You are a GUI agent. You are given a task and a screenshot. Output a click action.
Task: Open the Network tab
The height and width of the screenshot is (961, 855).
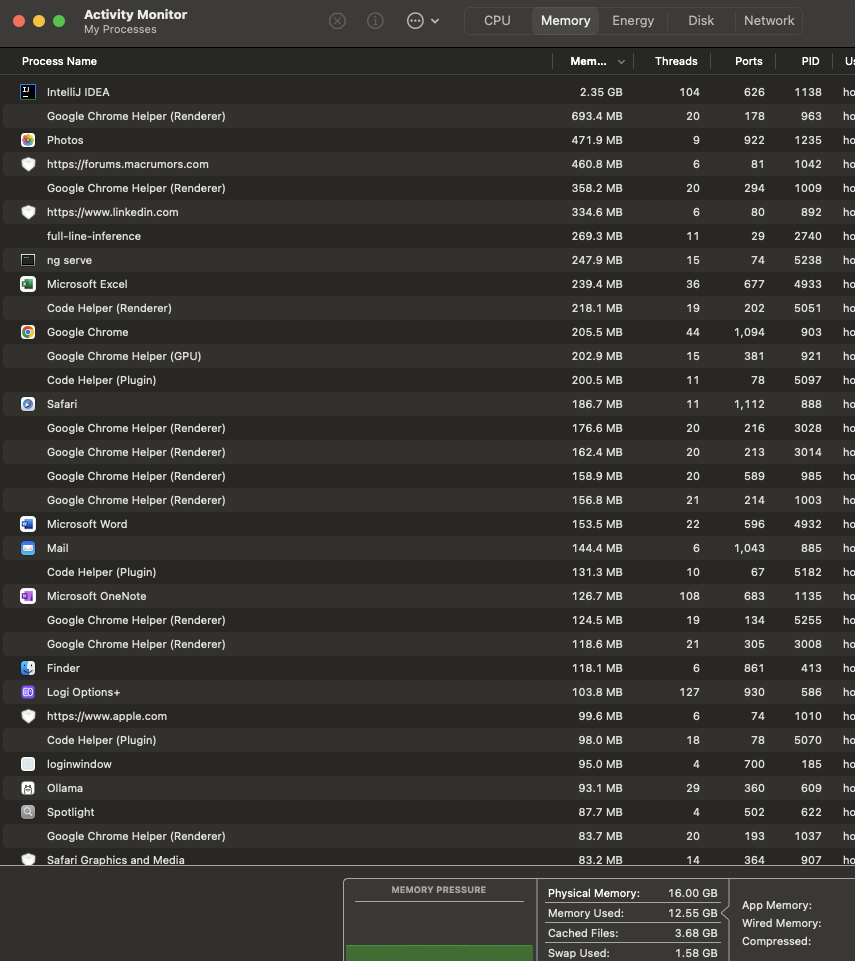pos(769,21)
